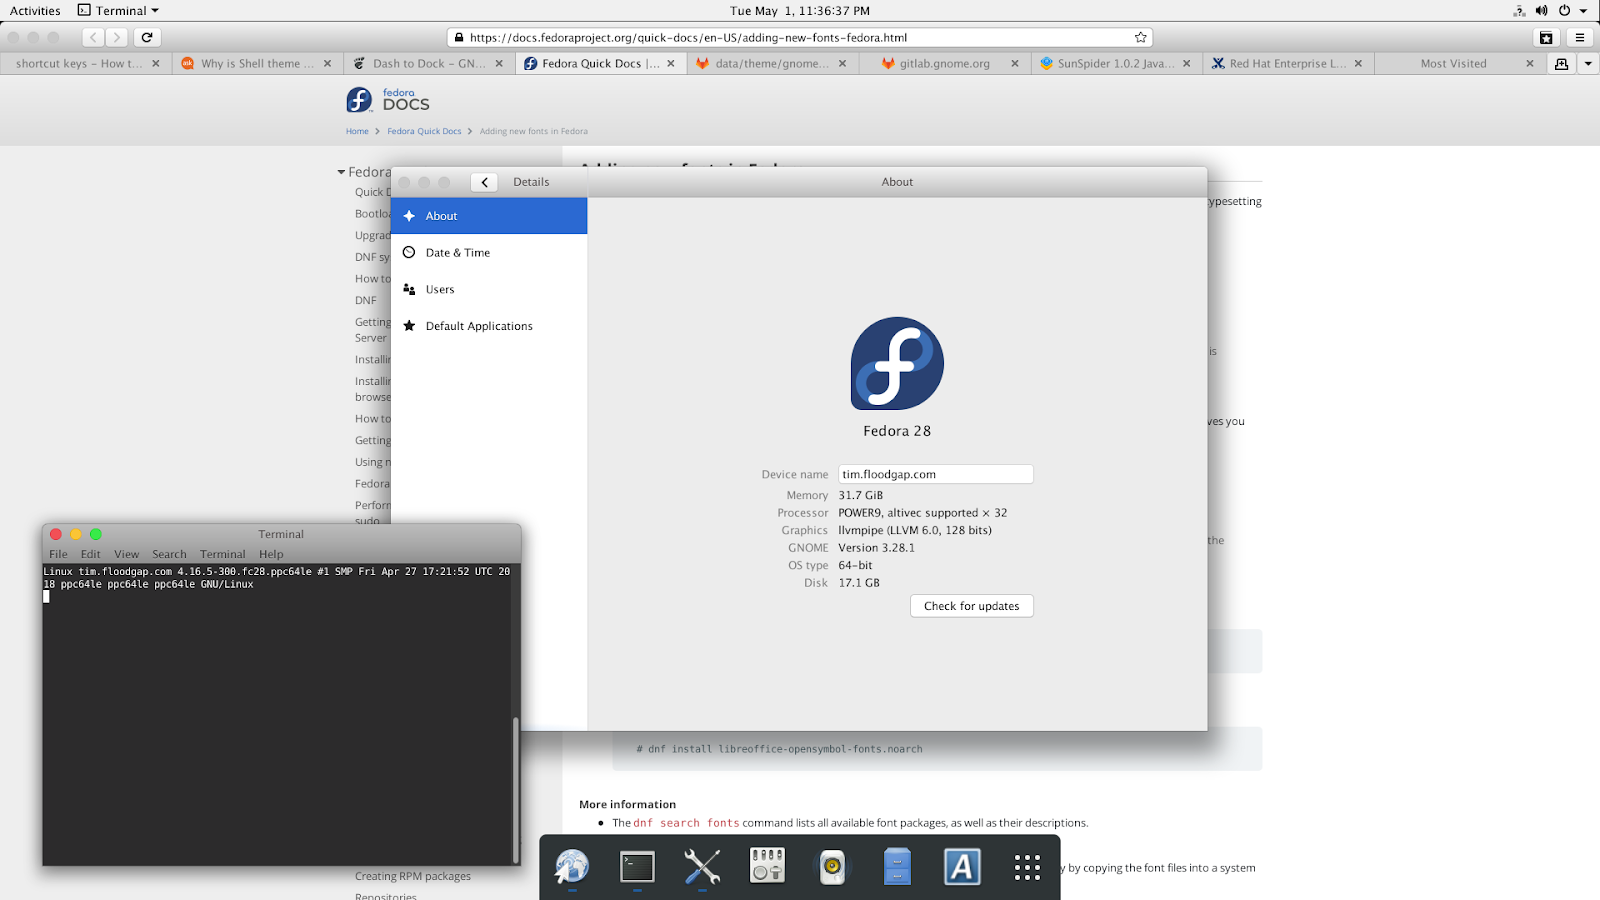The width and height of the screenshot is (1600, 900).
Task: Select 'Users' in Details sidebar
Action: 489,290
